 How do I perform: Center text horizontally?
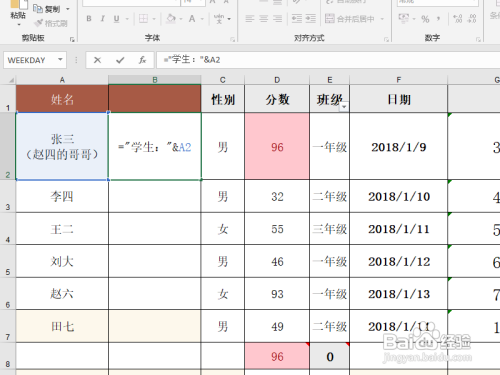[263, 19]
